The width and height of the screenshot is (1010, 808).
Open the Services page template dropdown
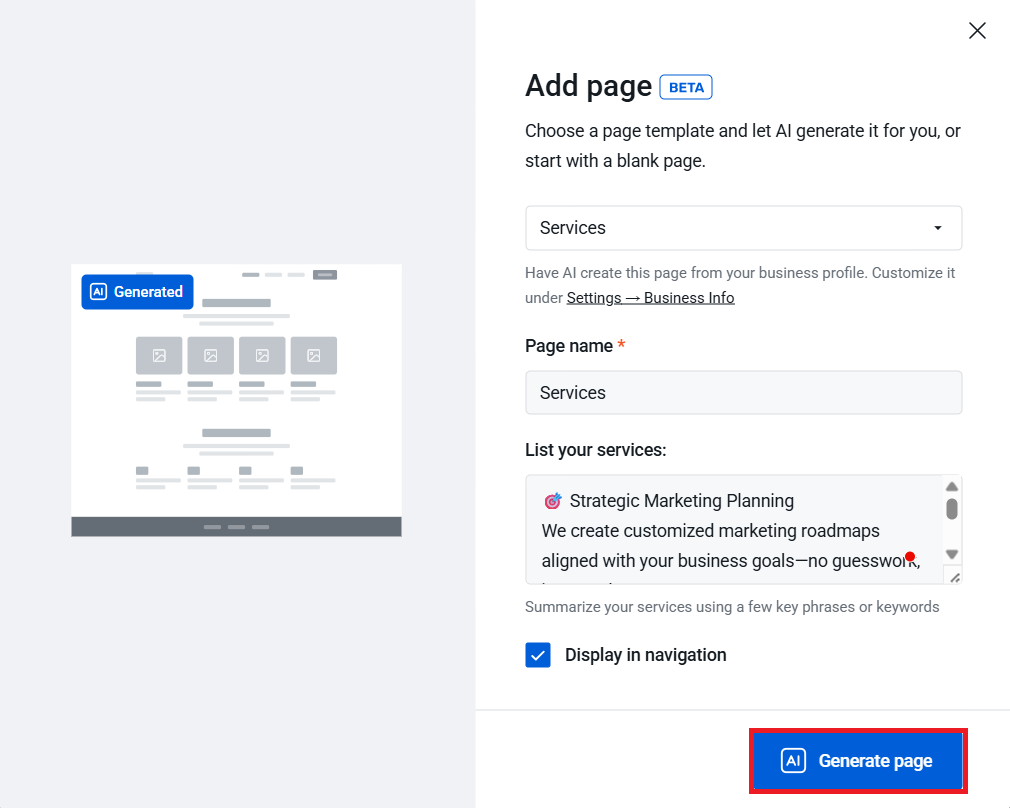tap(743, 228)
